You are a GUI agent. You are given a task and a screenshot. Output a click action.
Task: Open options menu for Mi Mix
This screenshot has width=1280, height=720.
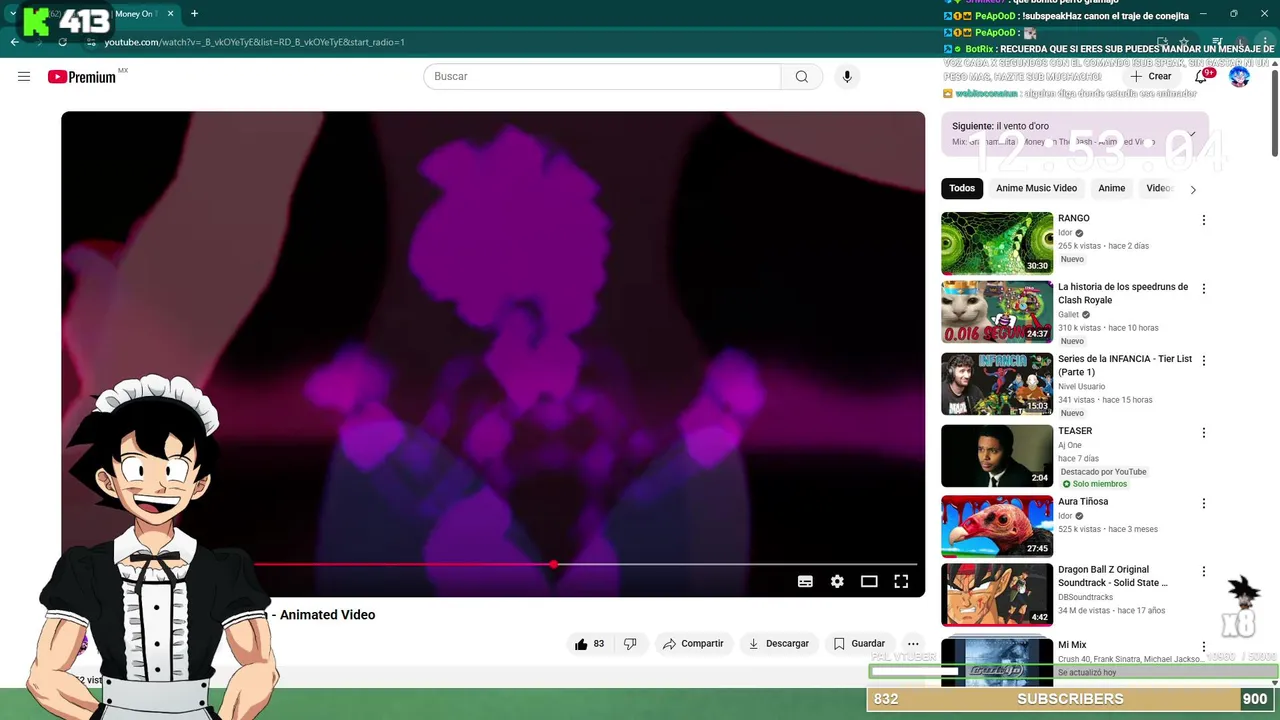pos(1204,647)
